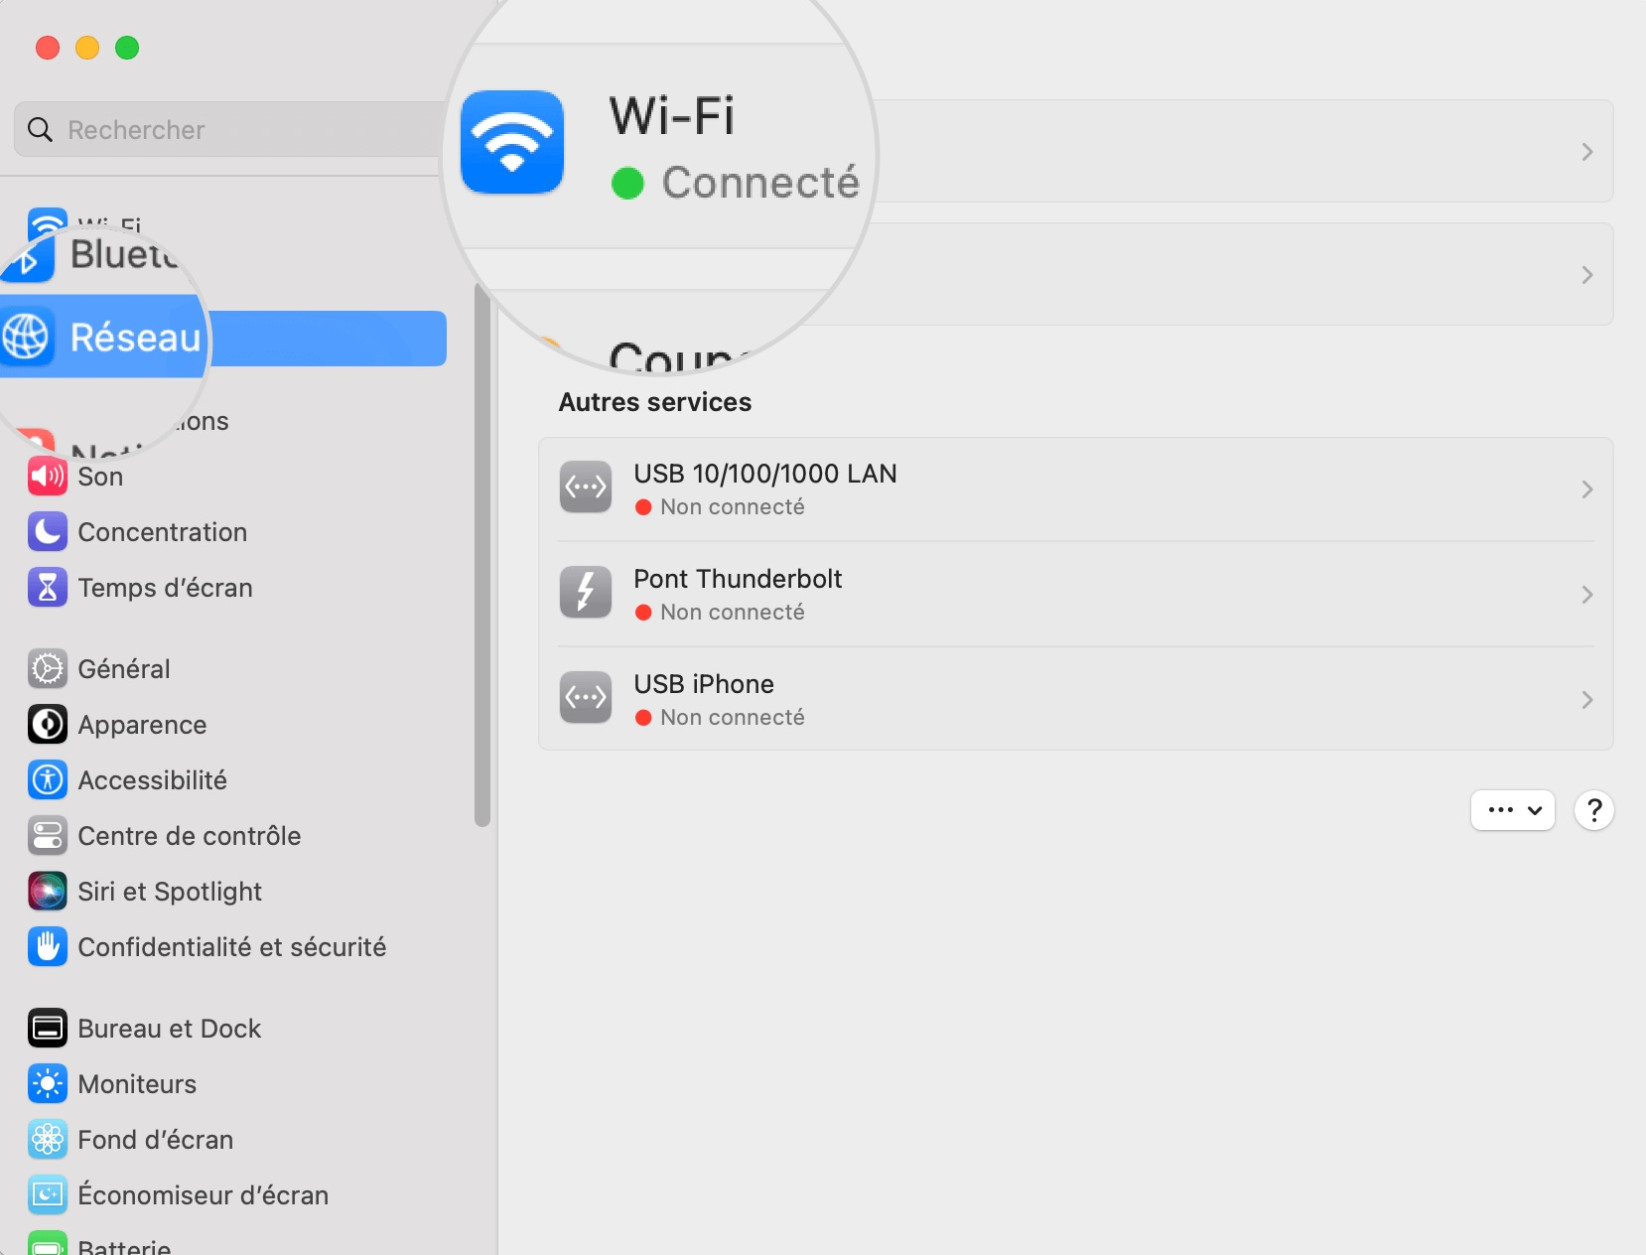
Task: Click the Général gear icon
Action: [47, 668]
